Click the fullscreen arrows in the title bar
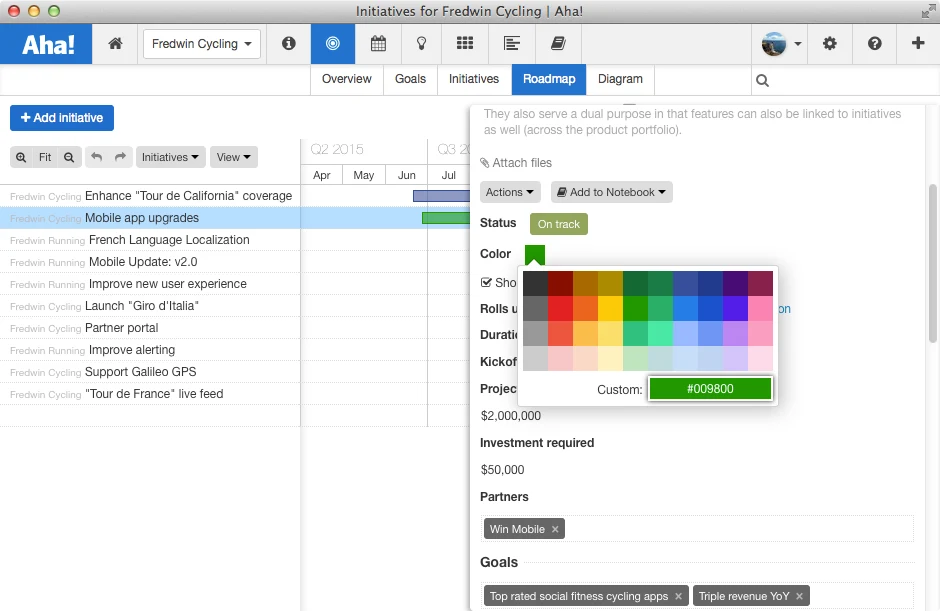 (929, 11)
